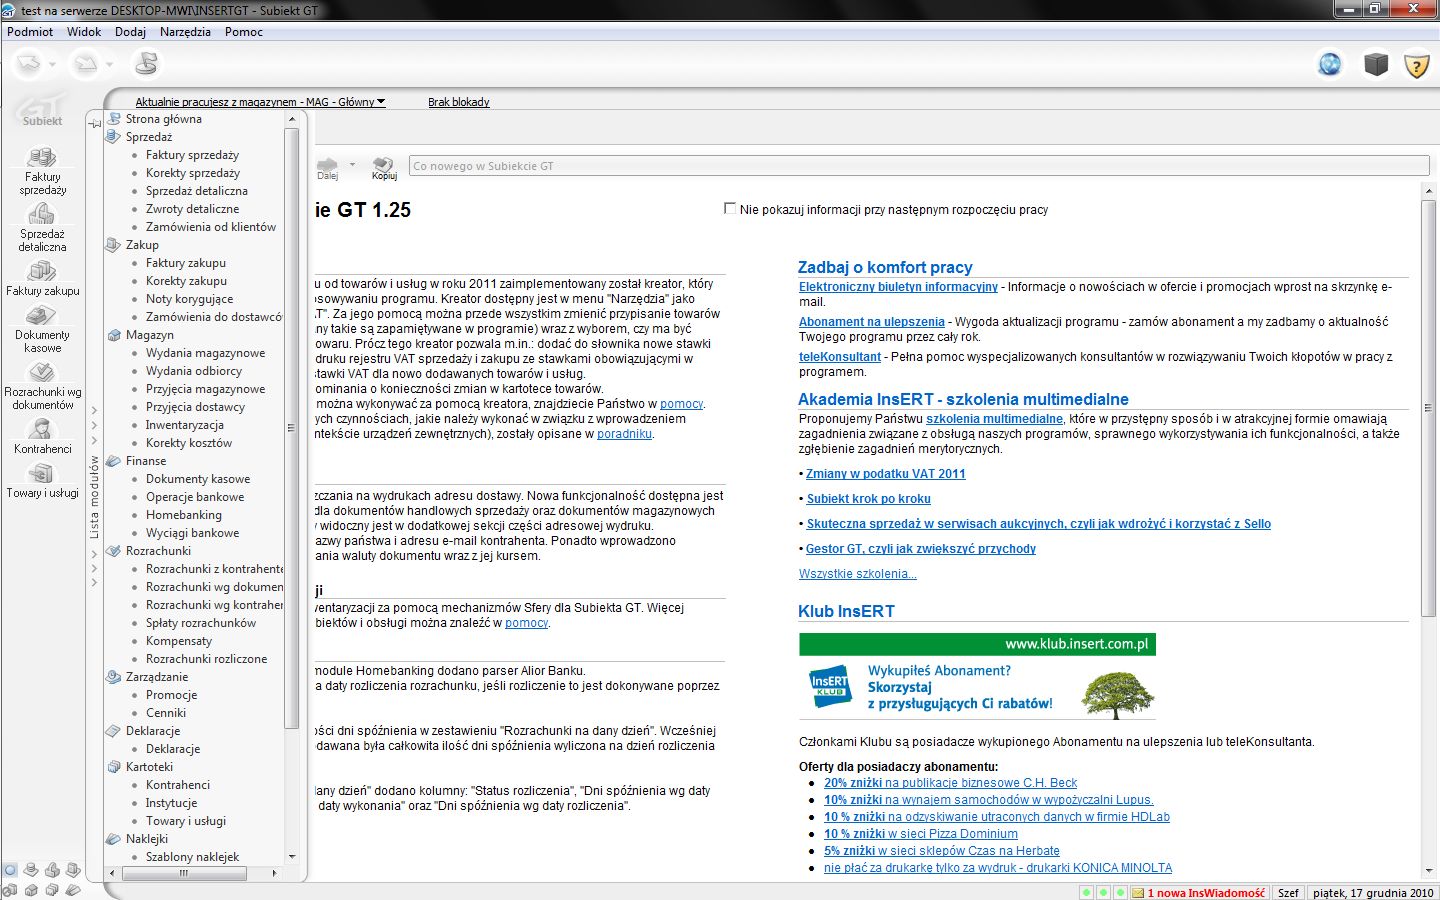Open 'Abonament na ulepszenia' link
The width and height of the screenshot is (1440, 900).
(x=871, y=322)
